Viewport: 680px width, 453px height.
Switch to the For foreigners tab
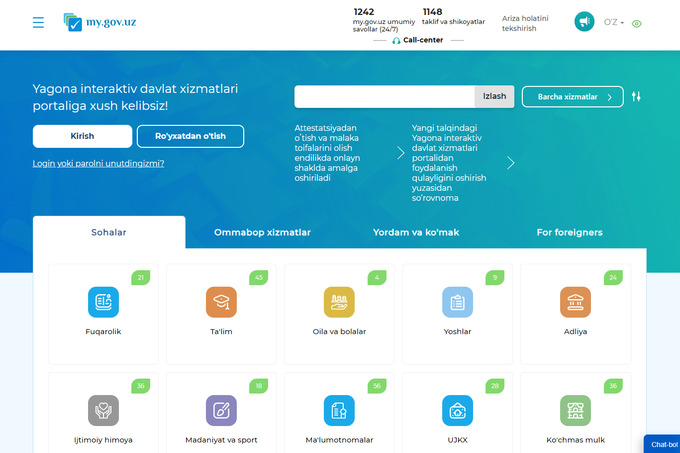coord(569,232)
